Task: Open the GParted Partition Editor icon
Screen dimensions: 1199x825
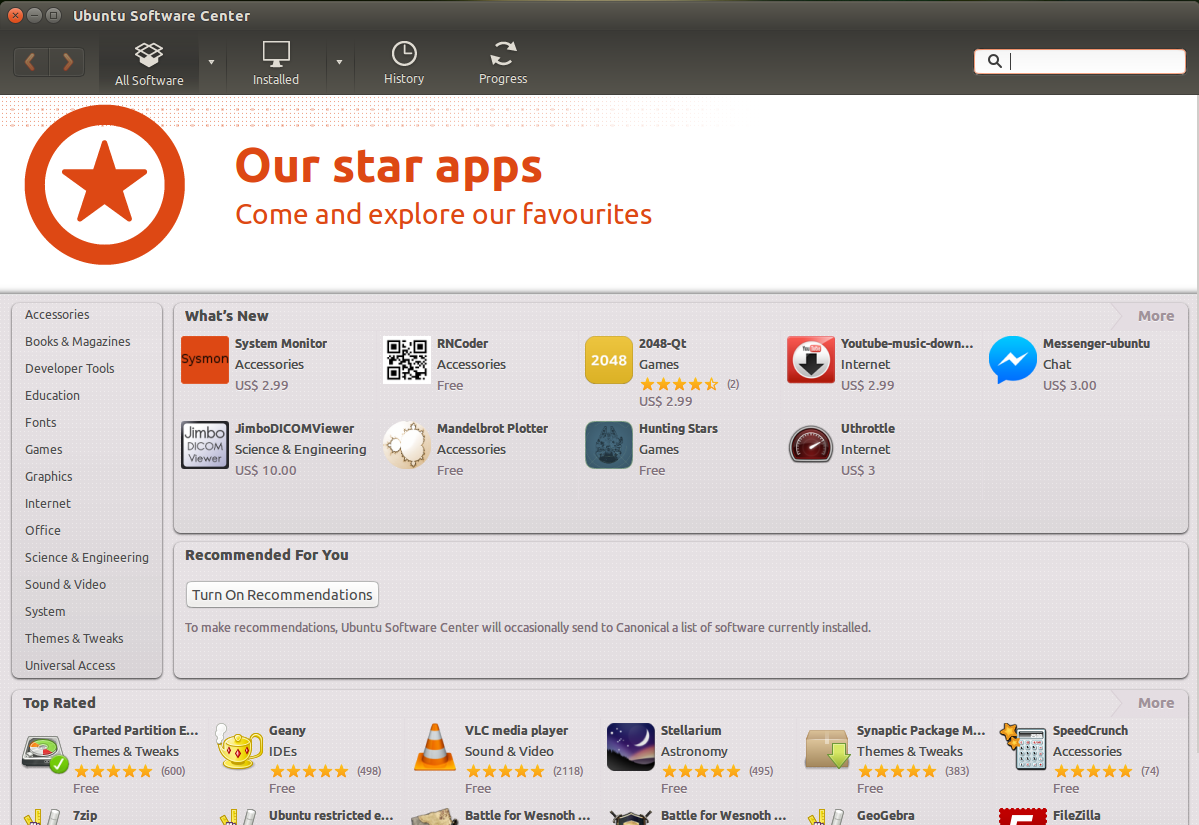Action: tap(45, 752)
